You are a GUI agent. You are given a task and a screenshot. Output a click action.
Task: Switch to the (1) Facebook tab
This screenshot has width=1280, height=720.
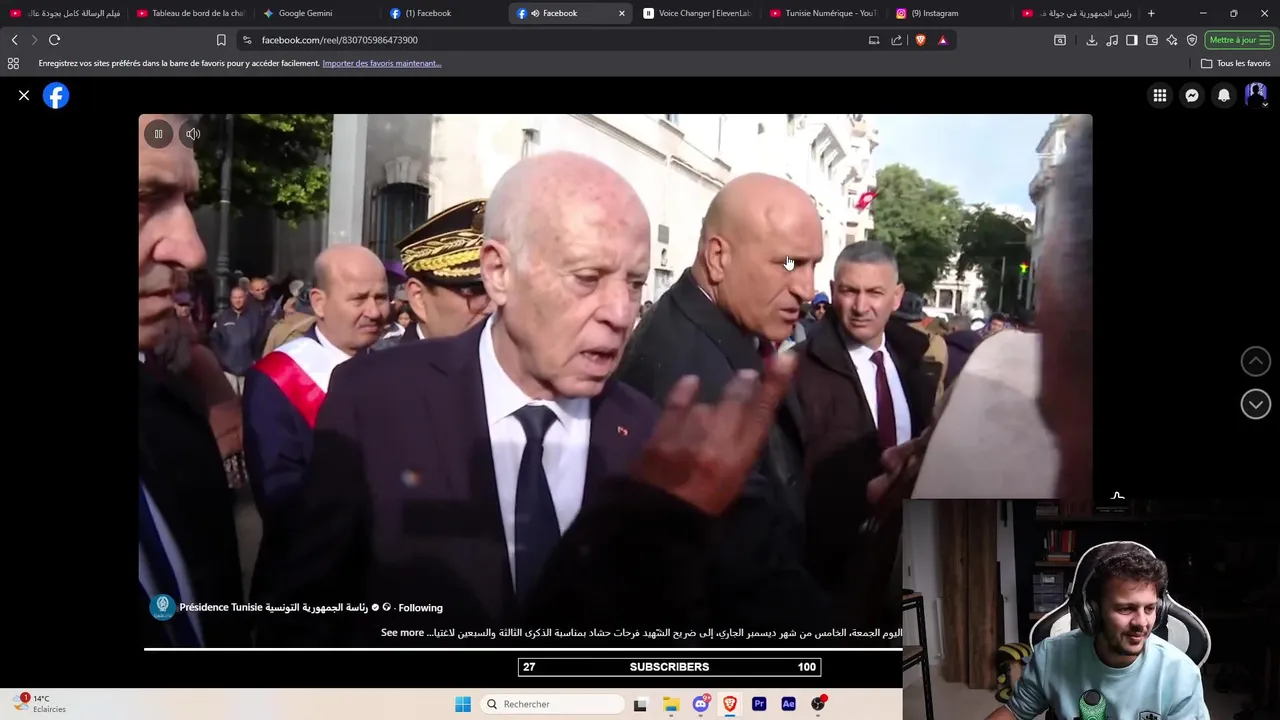[443, 13]
